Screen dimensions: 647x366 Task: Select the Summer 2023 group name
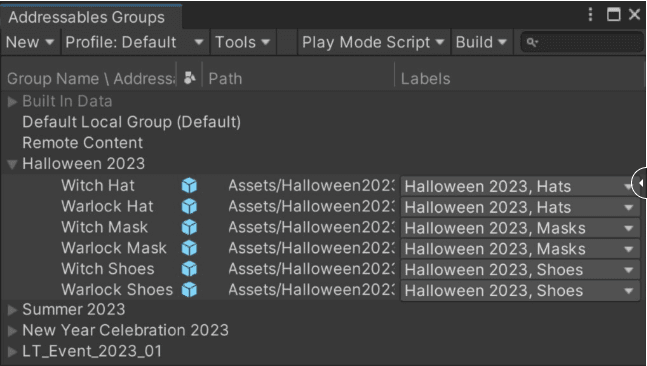coord(73,309)
